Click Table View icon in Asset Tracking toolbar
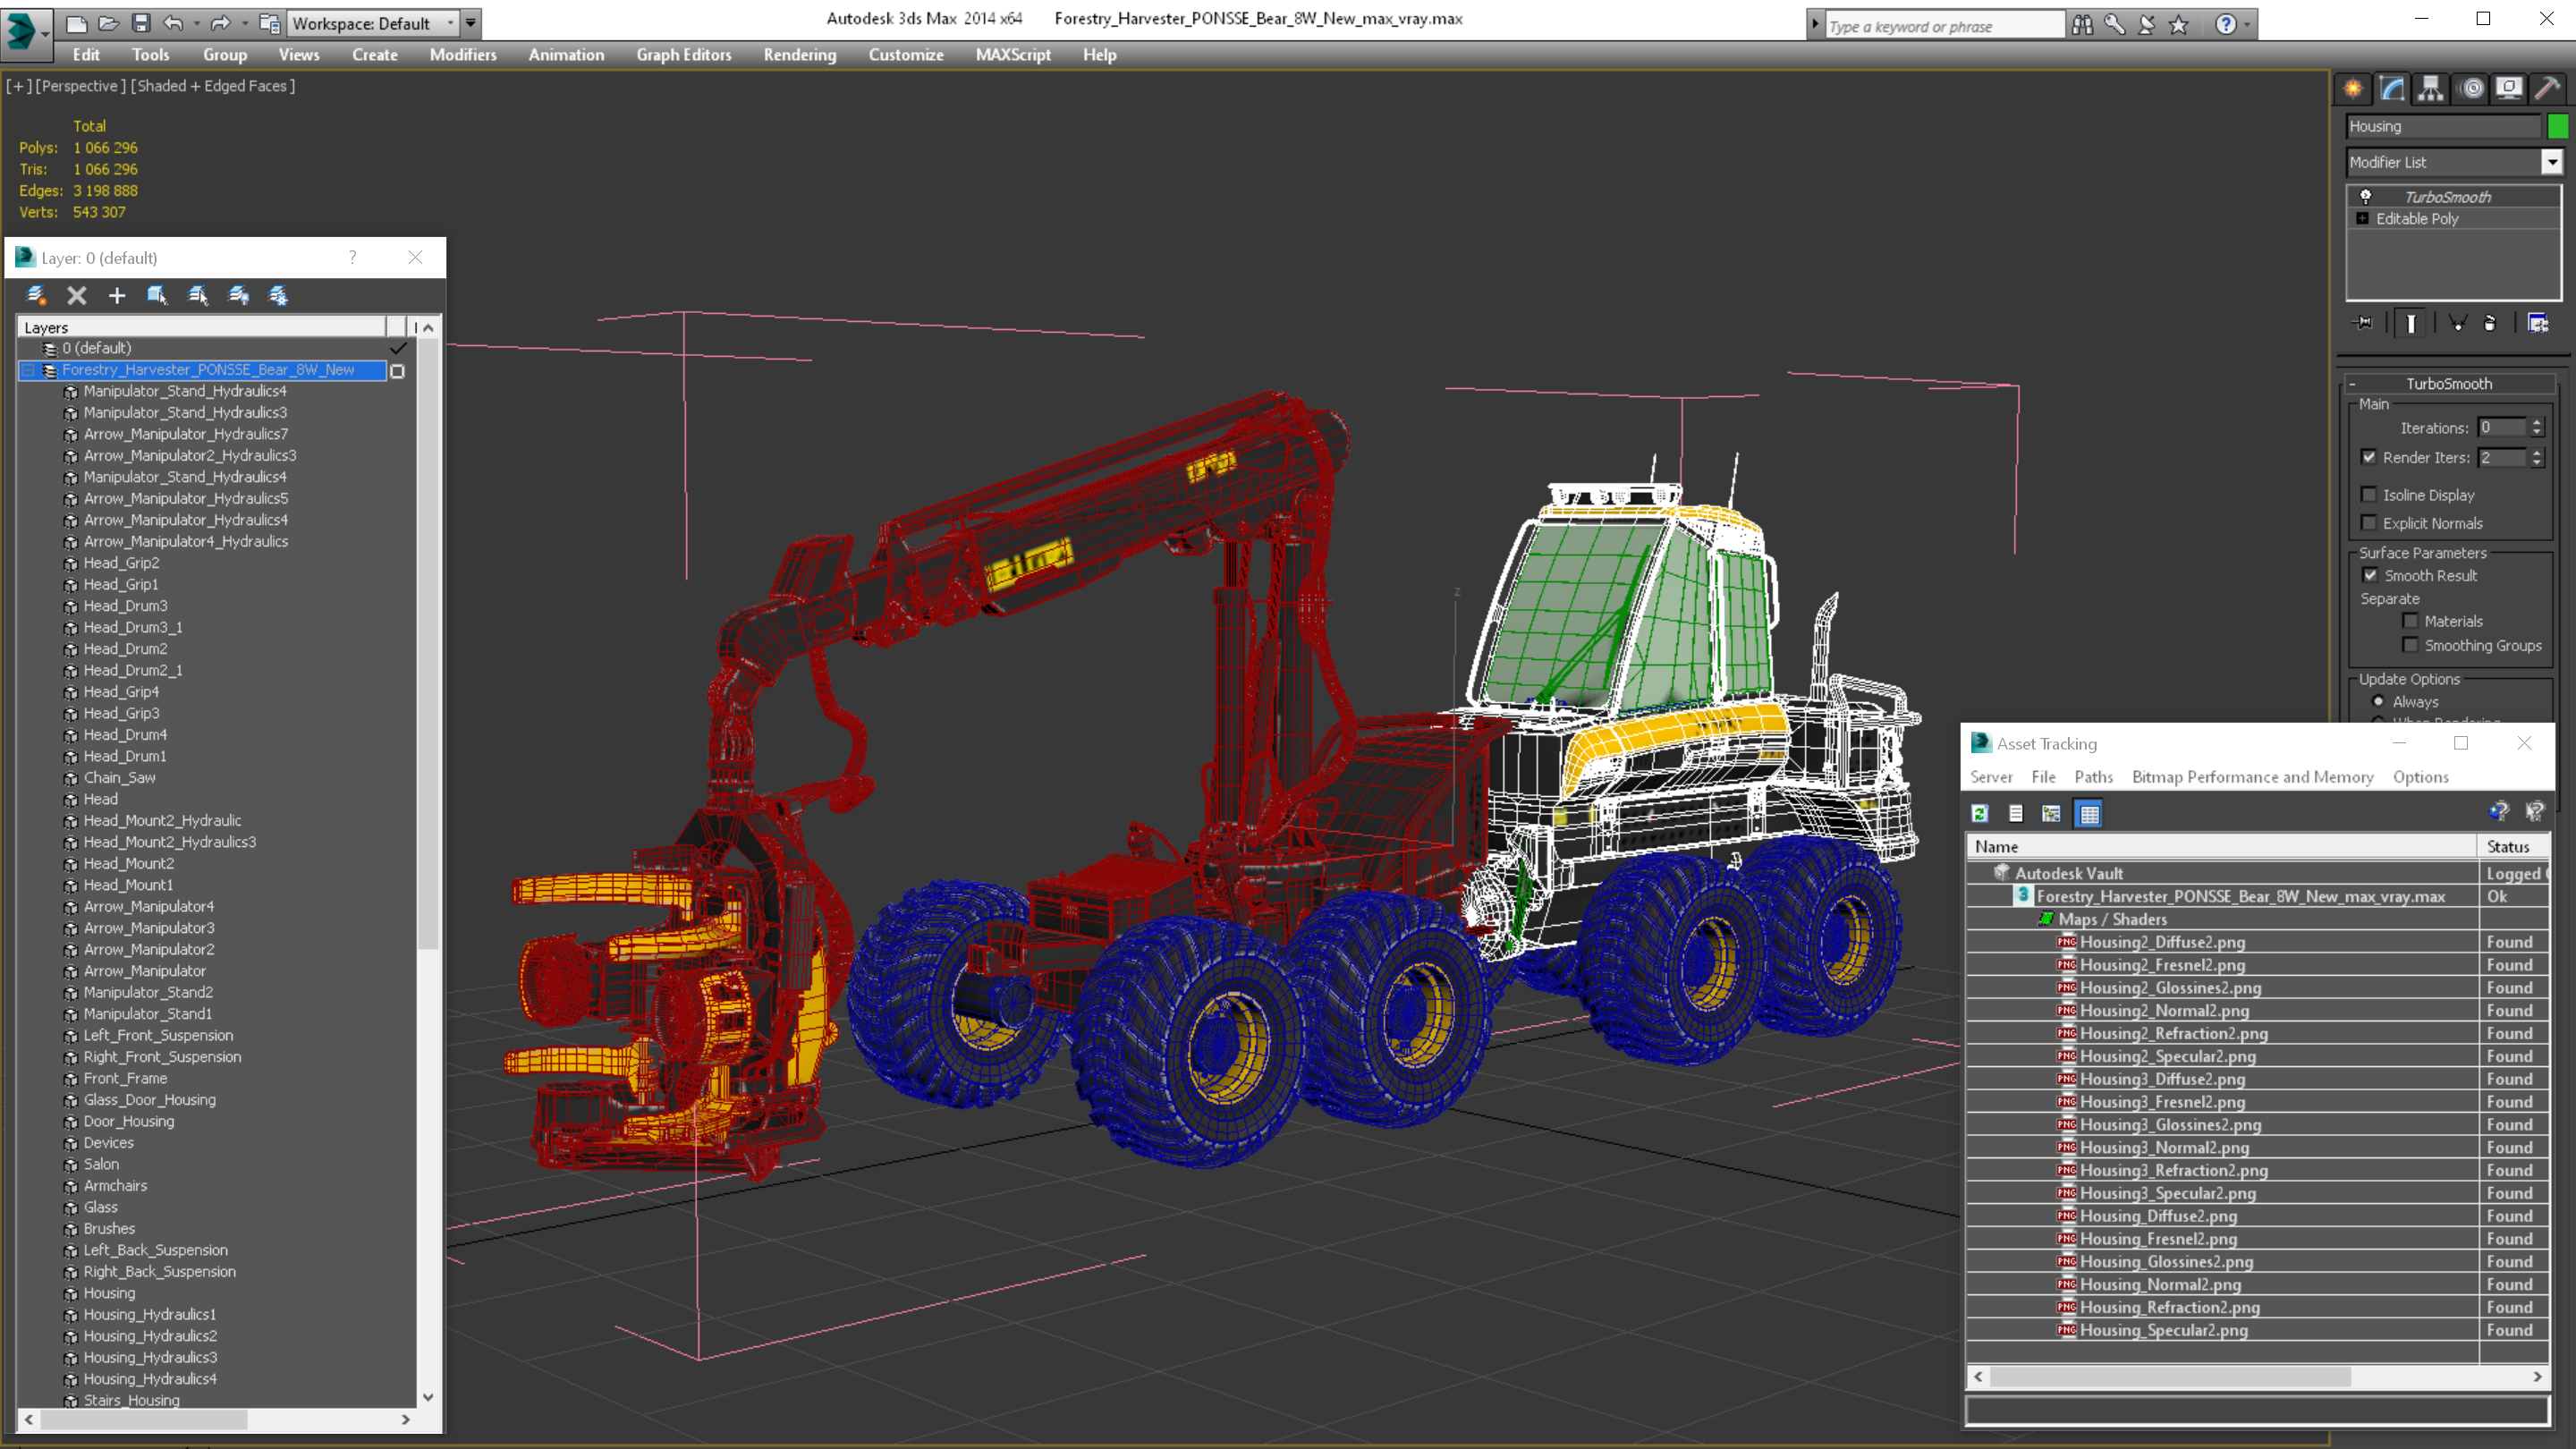The image size is (2576, 1449). 2089,814
